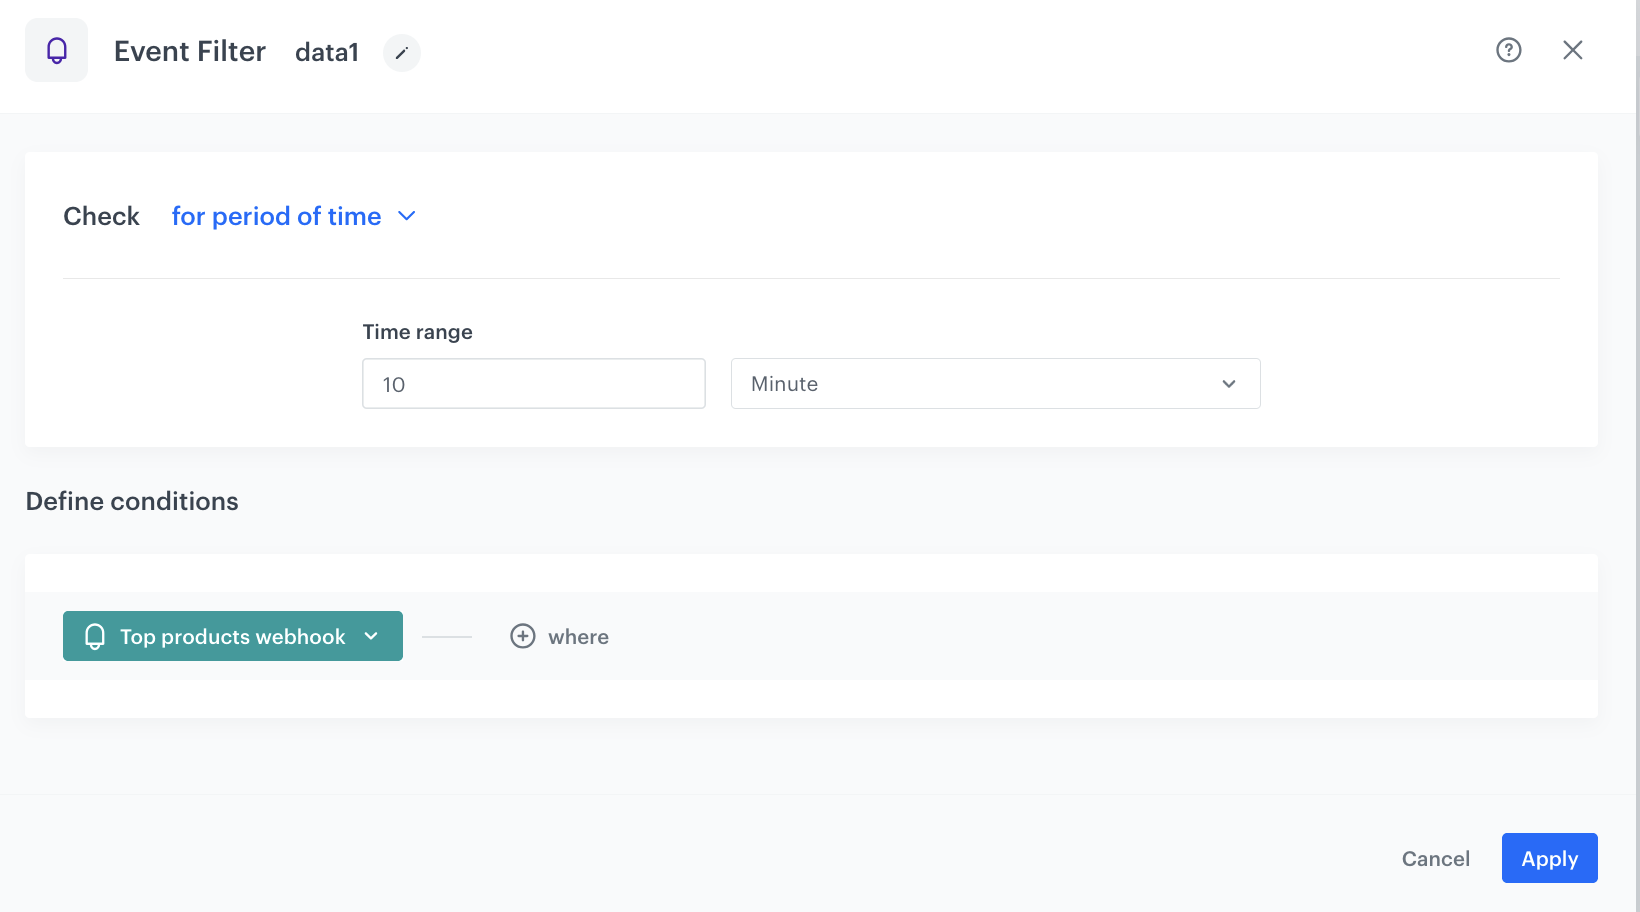
Task: Click the where label to define a condition
Action: coord(579,636)
